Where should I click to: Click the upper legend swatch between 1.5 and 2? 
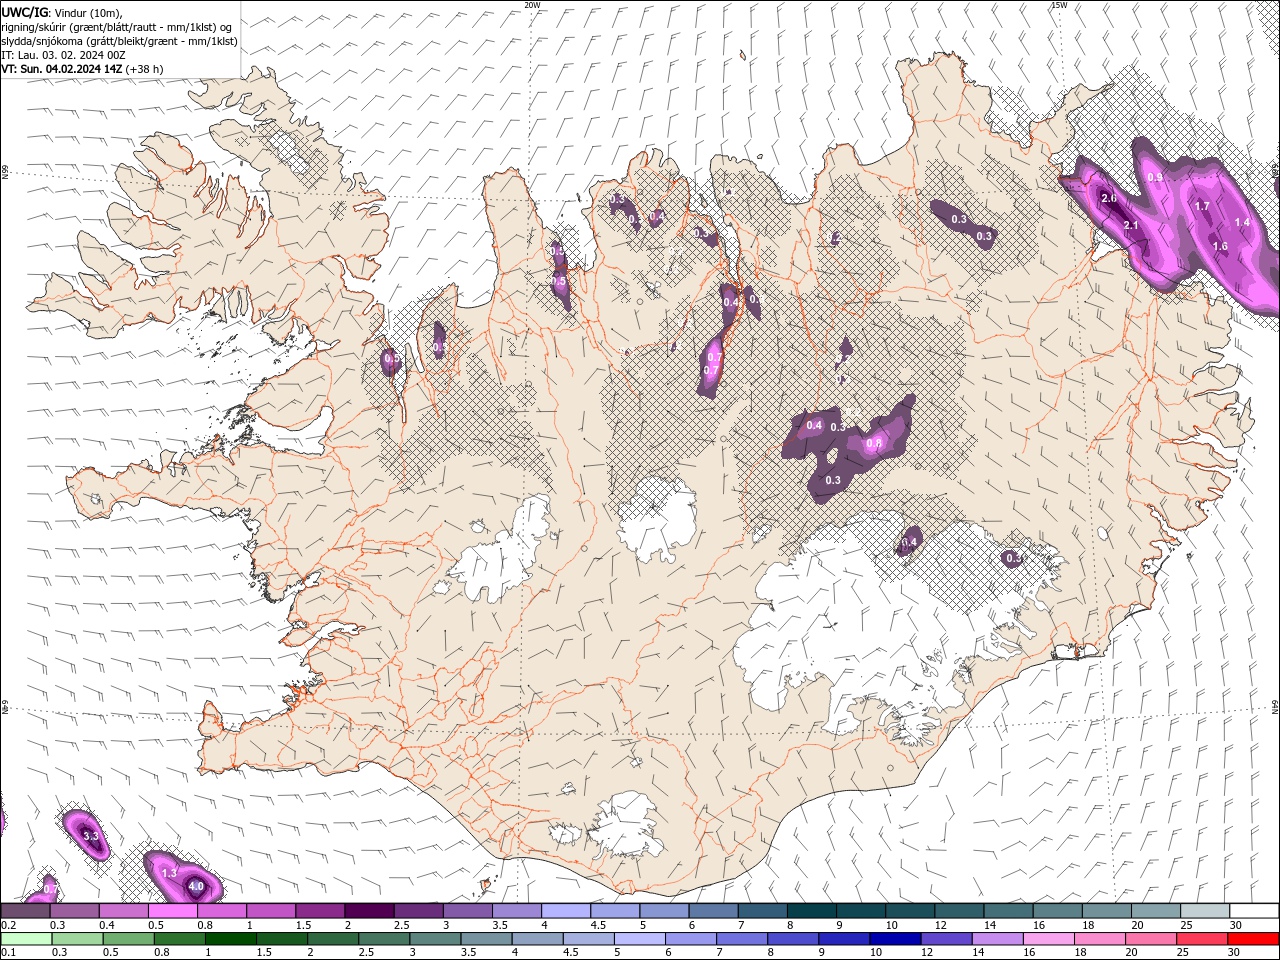(x=321, y=910)
